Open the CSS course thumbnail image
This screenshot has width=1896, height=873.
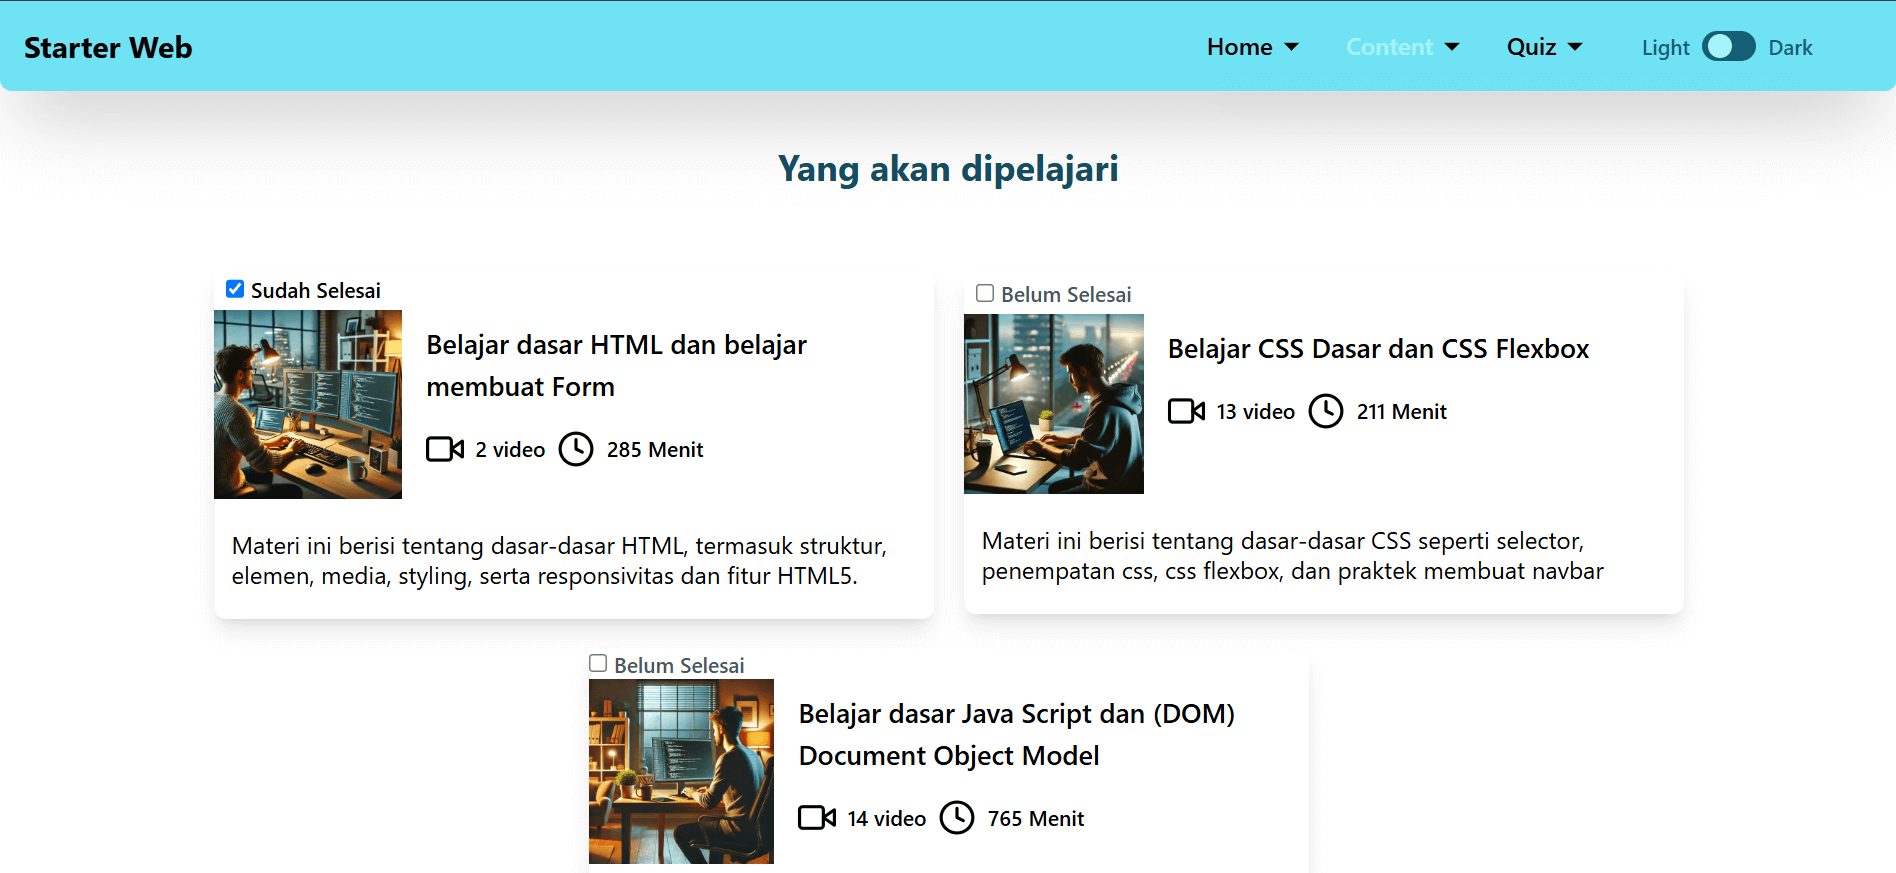pyautogui.click(x=1054, y=404)
